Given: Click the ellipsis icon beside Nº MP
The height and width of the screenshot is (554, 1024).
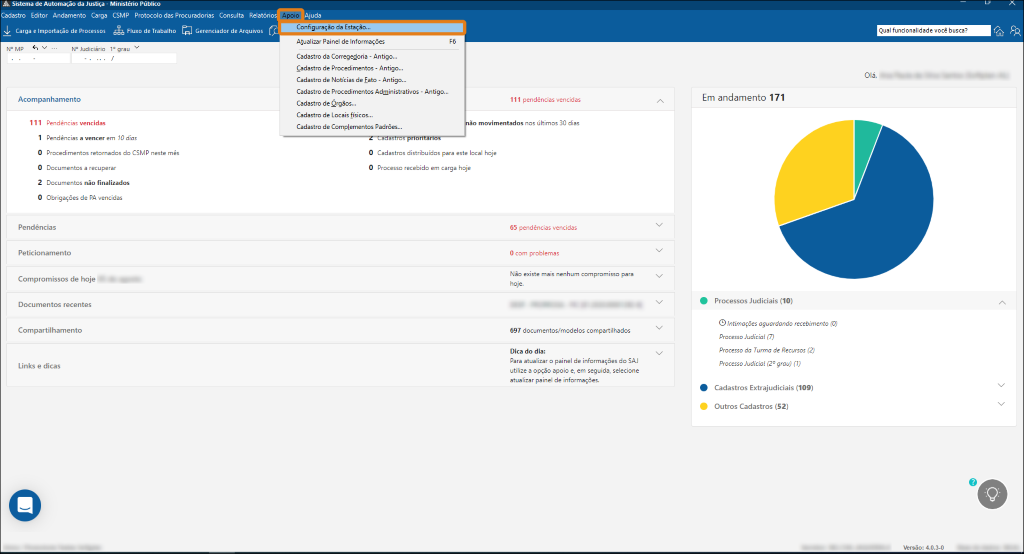Looking at the screenshot, I should click(54, 48).
